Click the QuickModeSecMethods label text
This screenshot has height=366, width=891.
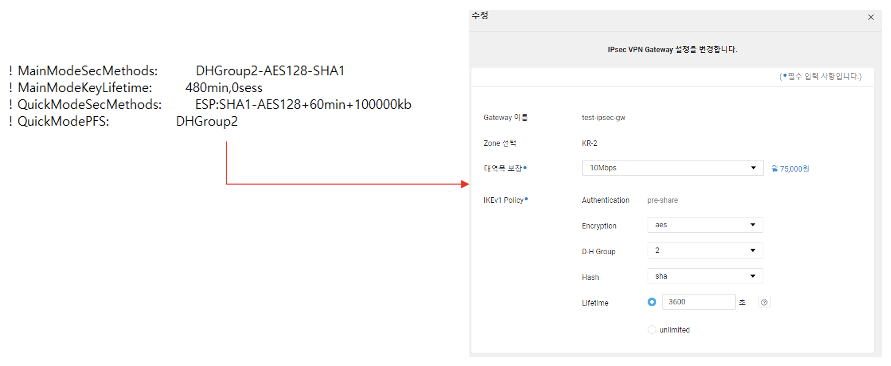(x=90, y=105)
